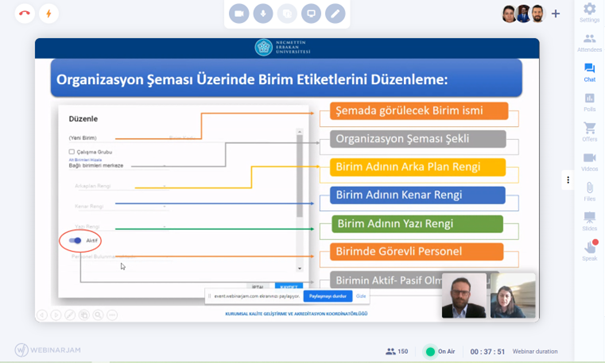This screenshot has height=363, width=605.
Task: Toggle the camera button in top toolbar
Action: (x=239, y=14)
